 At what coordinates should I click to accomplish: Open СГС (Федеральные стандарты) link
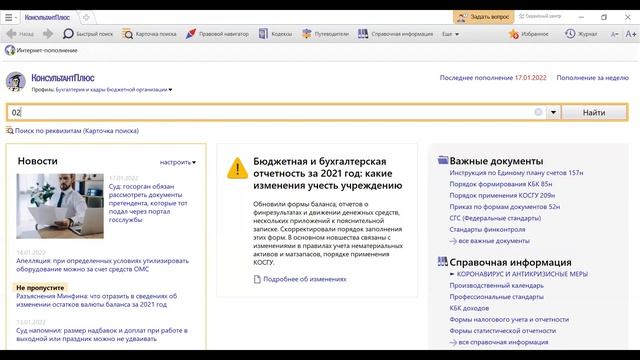pyautogui.click(x=495, y=218)
